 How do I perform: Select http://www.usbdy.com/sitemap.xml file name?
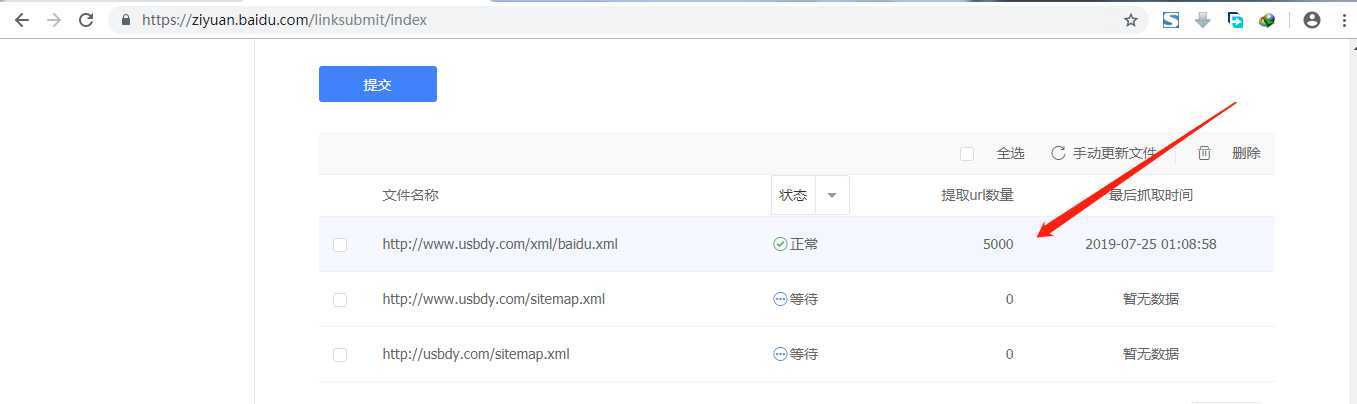pos(493,299)
